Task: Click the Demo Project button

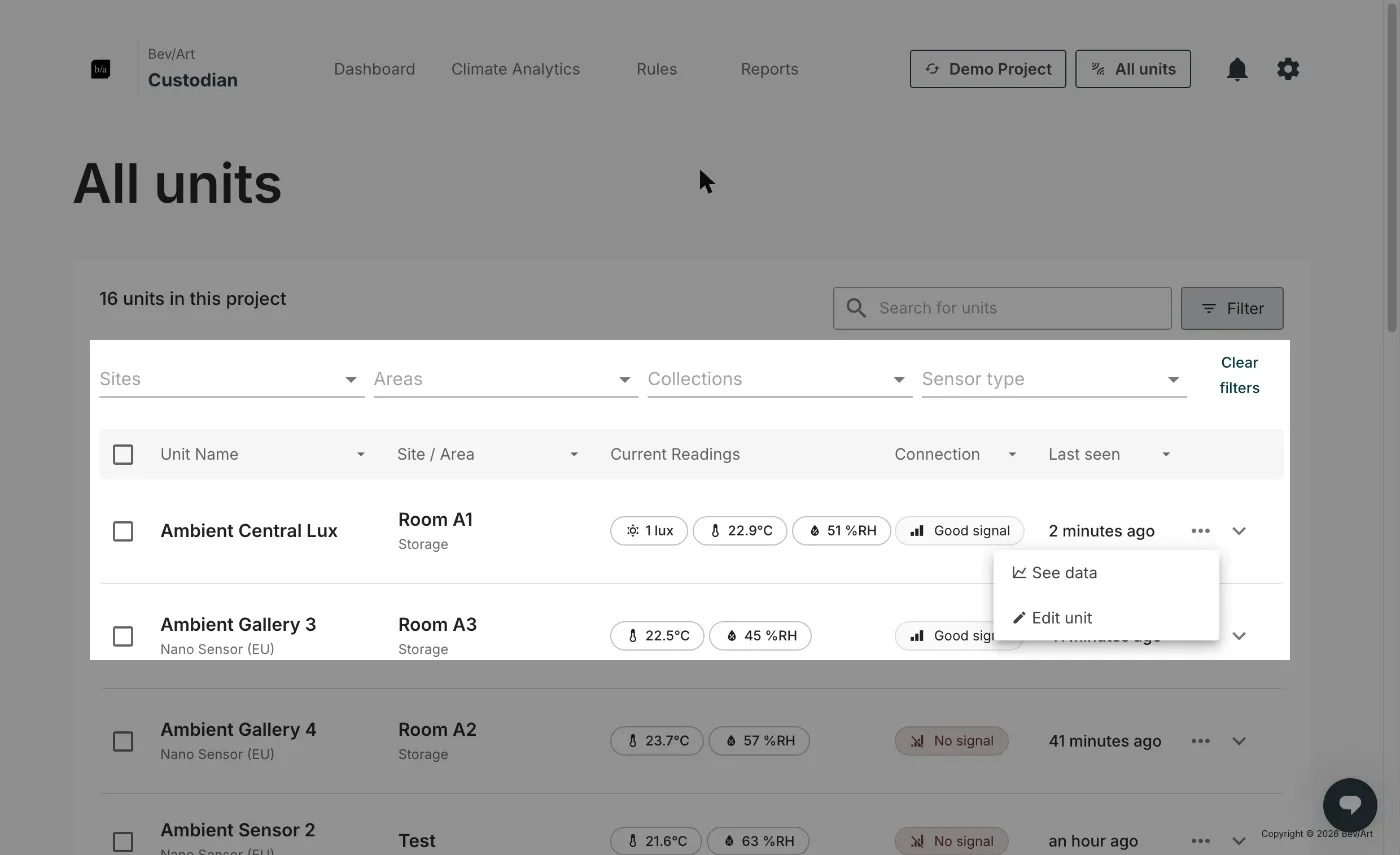Action: [988, 69]
